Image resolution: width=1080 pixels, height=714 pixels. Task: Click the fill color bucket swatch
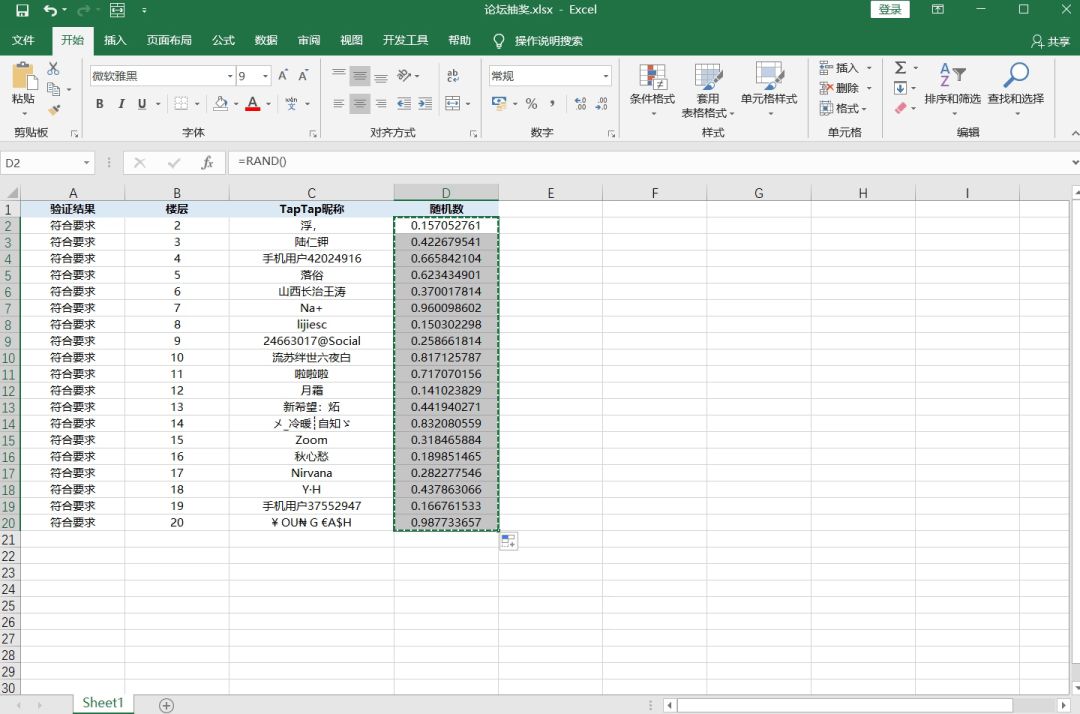[x=220, y=103]
